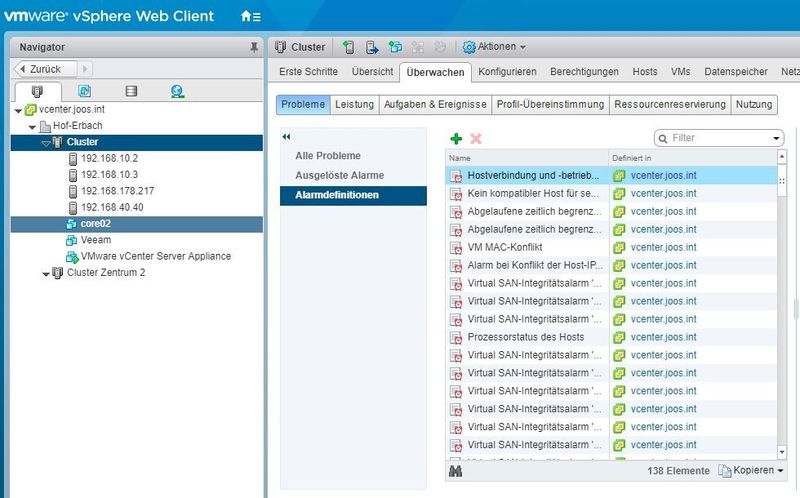800x498 pixels.
Task: Open the home menu icon in header
Action: pos(251,16)
